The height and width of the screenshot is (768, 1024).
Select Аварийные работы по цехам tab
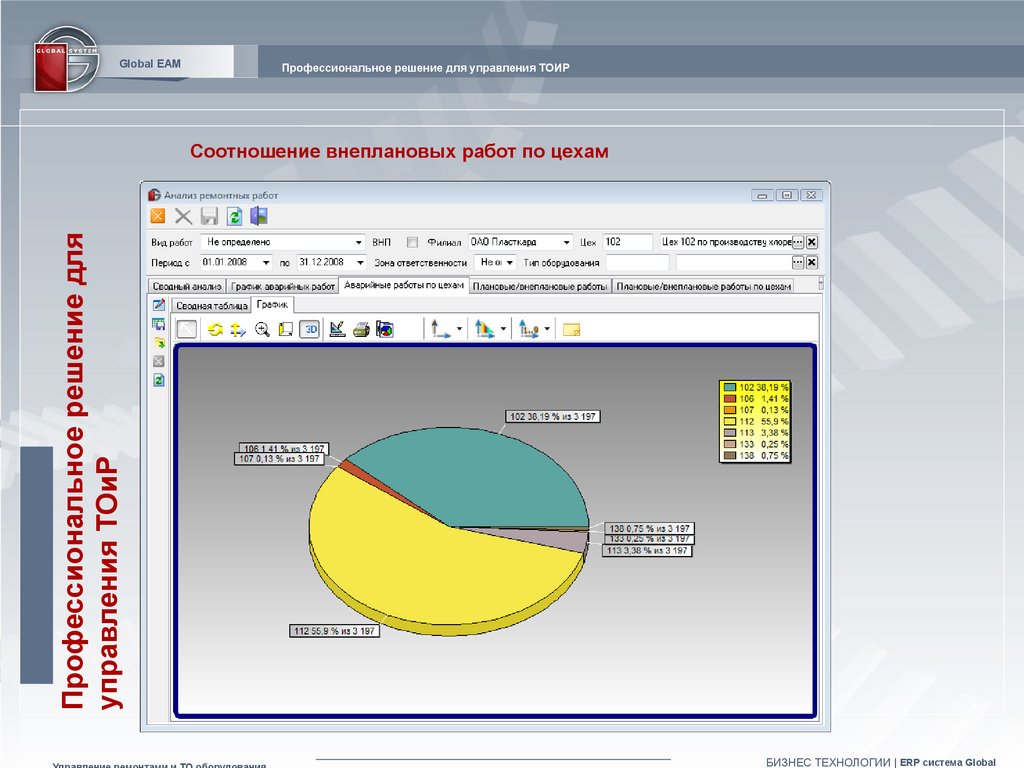click(404, 285)
